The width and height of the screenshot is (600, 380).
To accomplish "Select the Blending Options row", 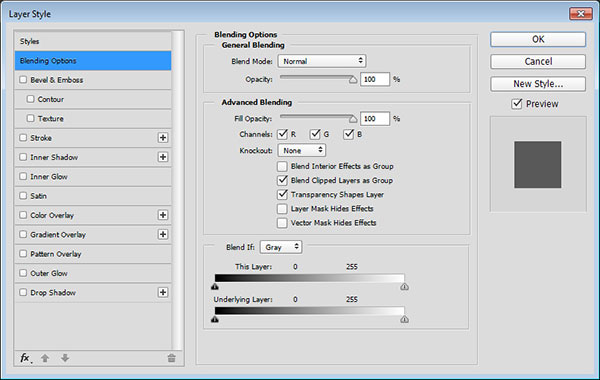I will (93, 60).
